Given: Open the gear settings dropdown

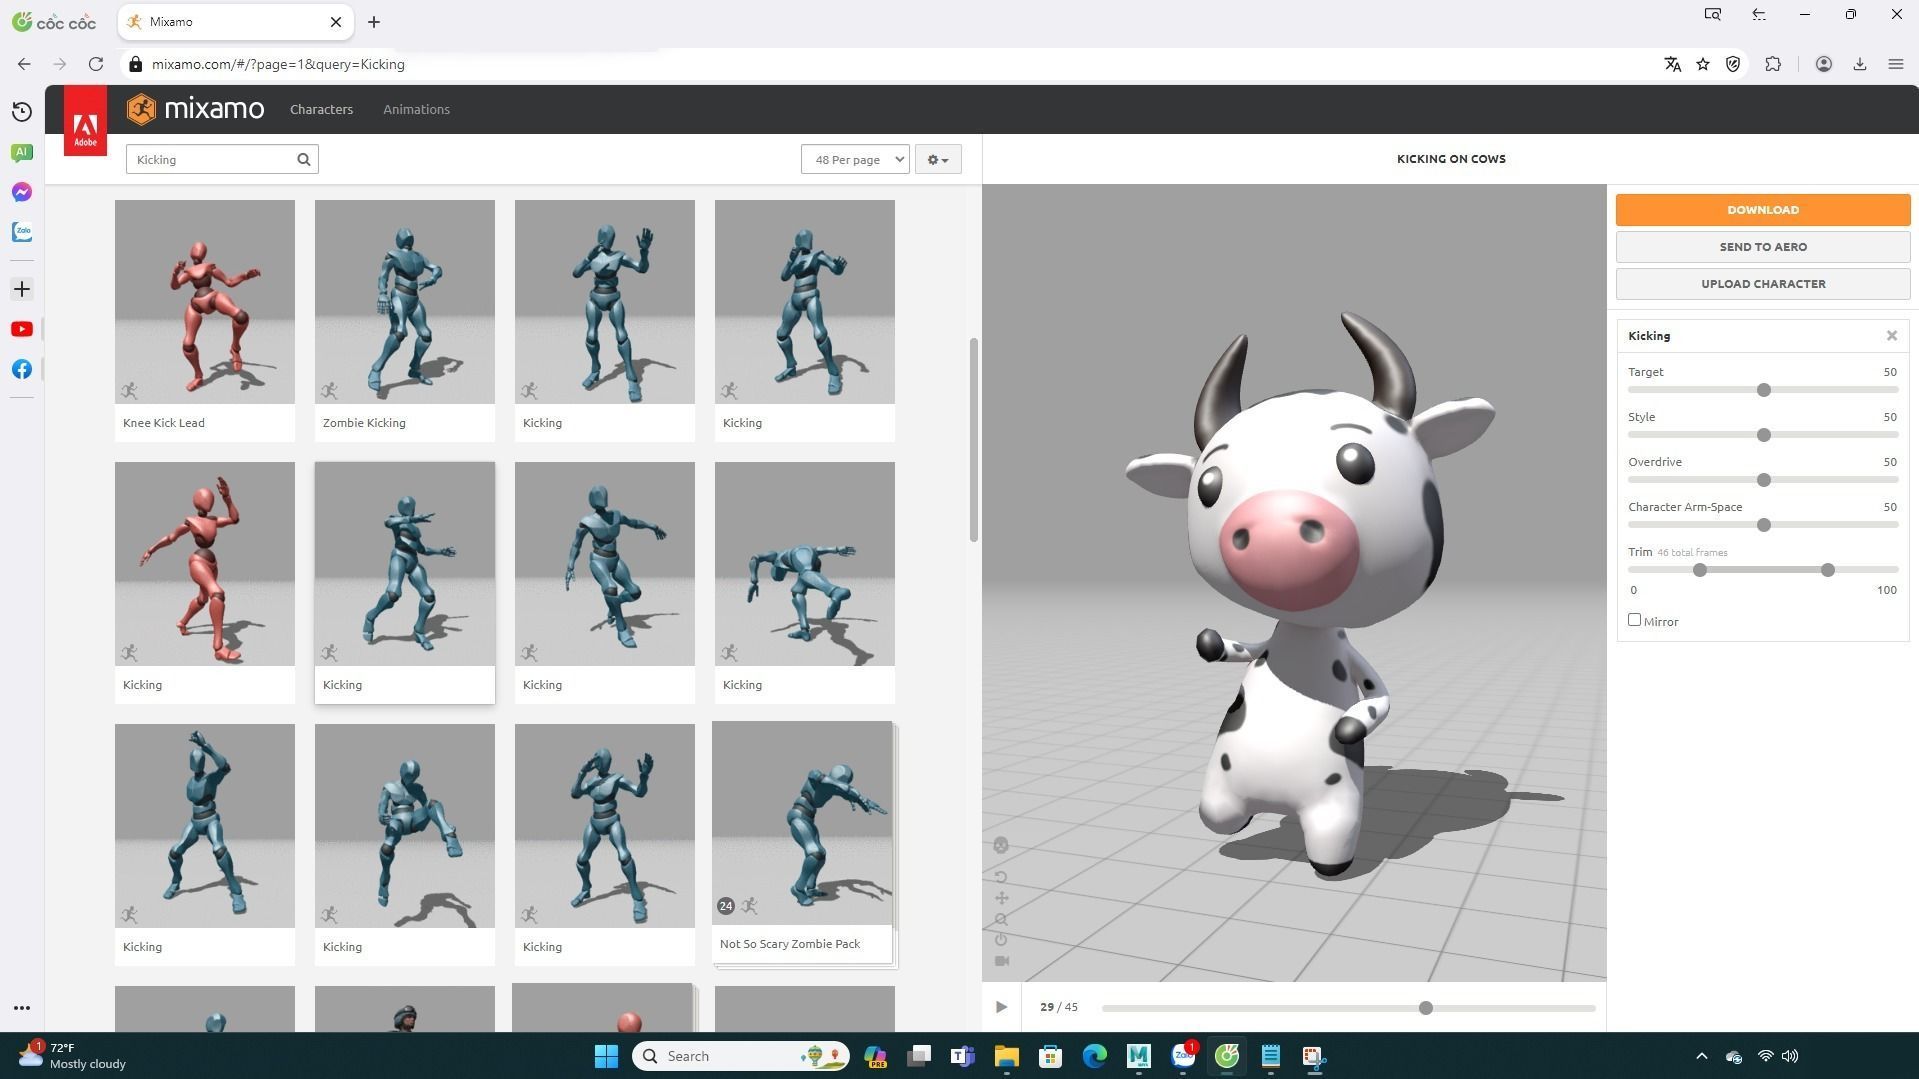Looking at the screenshot, I should pos(937,159).
